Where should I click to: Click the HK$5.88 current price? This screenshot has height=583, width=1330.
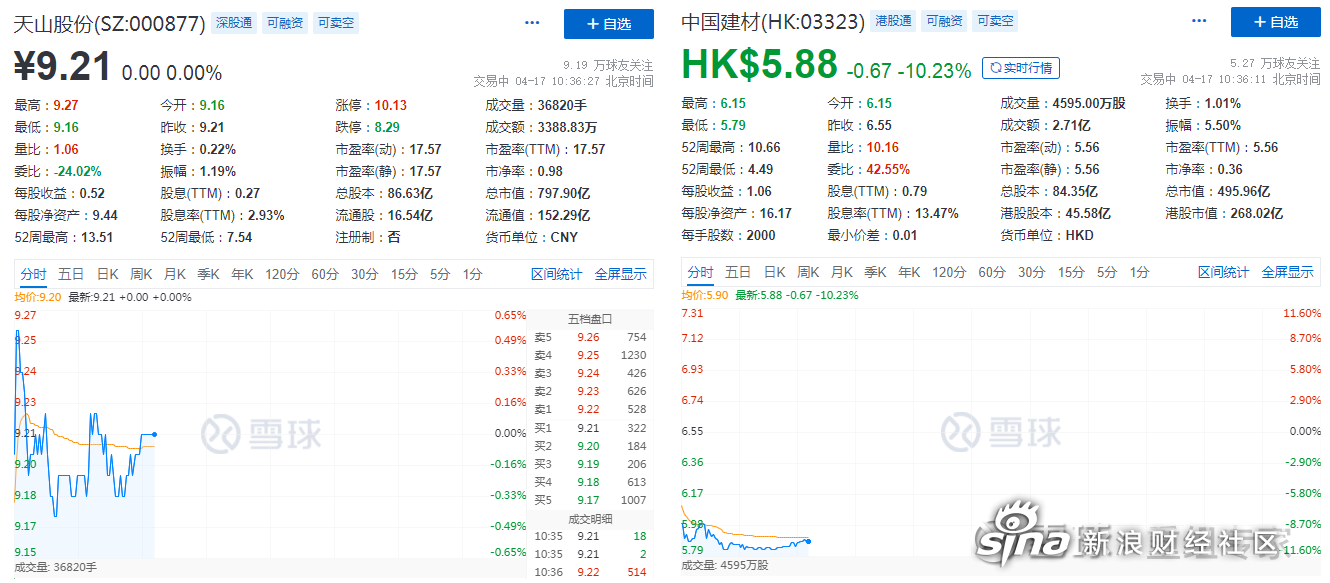pyautogui.click(x=760, y=64)
